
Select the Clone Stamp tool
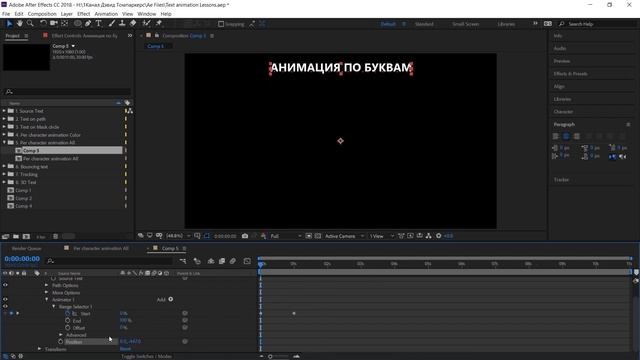coord(122,24)
